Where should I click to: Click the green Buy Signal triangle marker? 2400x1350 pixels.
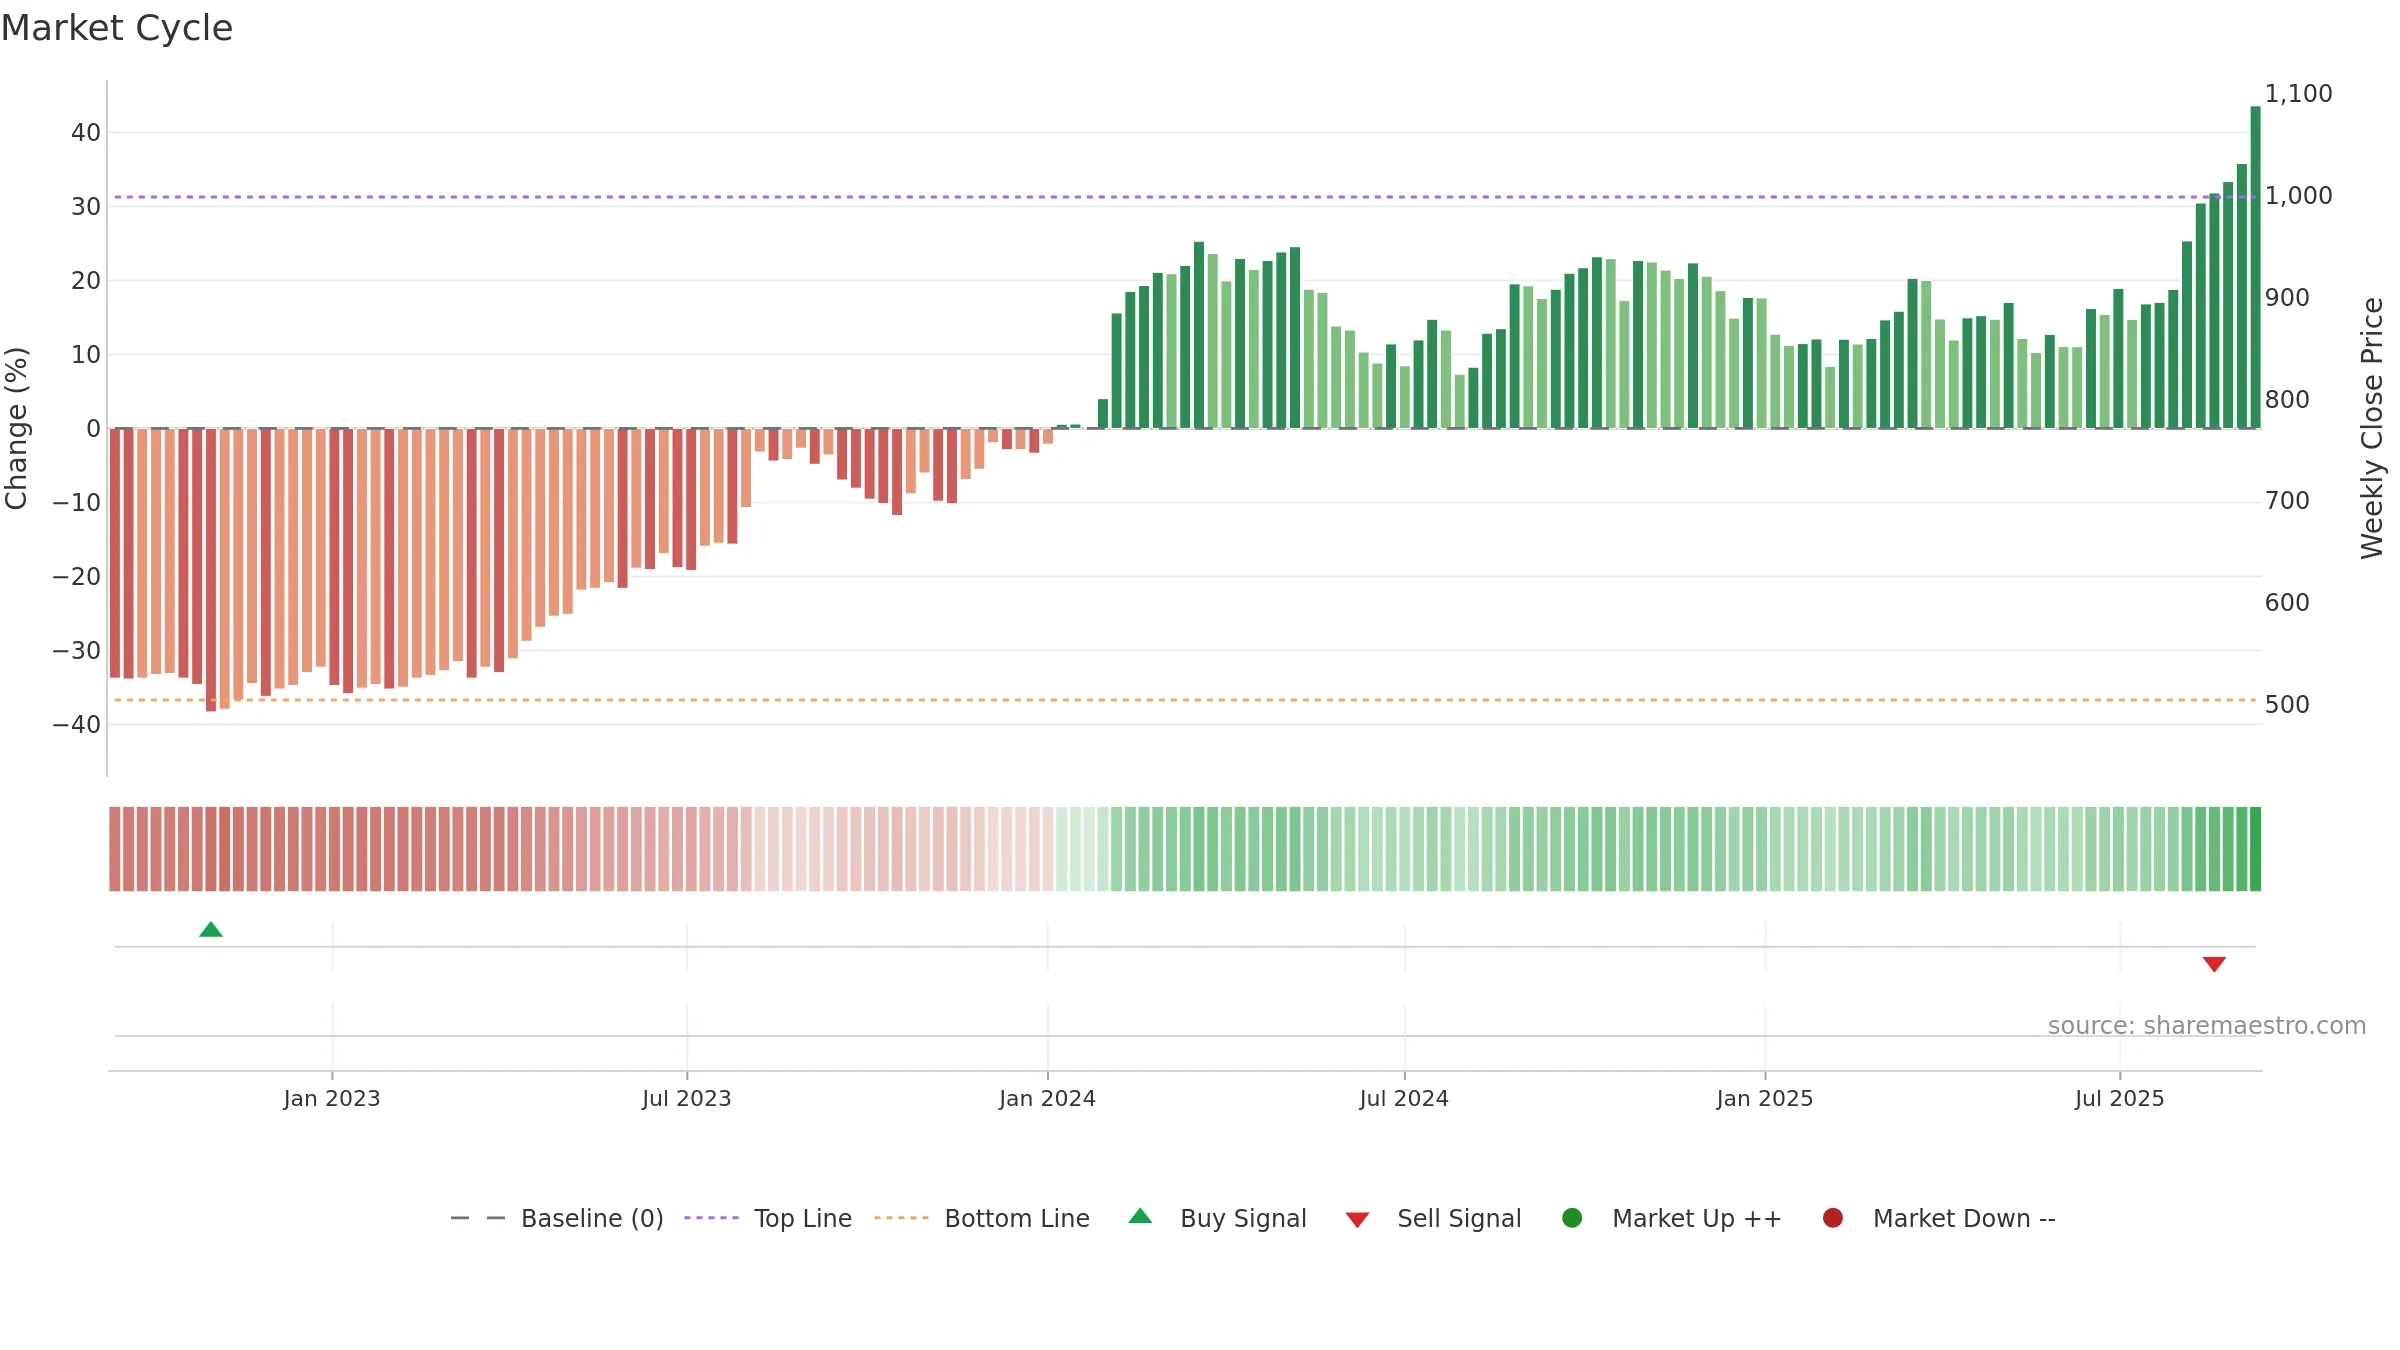click(x=211, y=930)
